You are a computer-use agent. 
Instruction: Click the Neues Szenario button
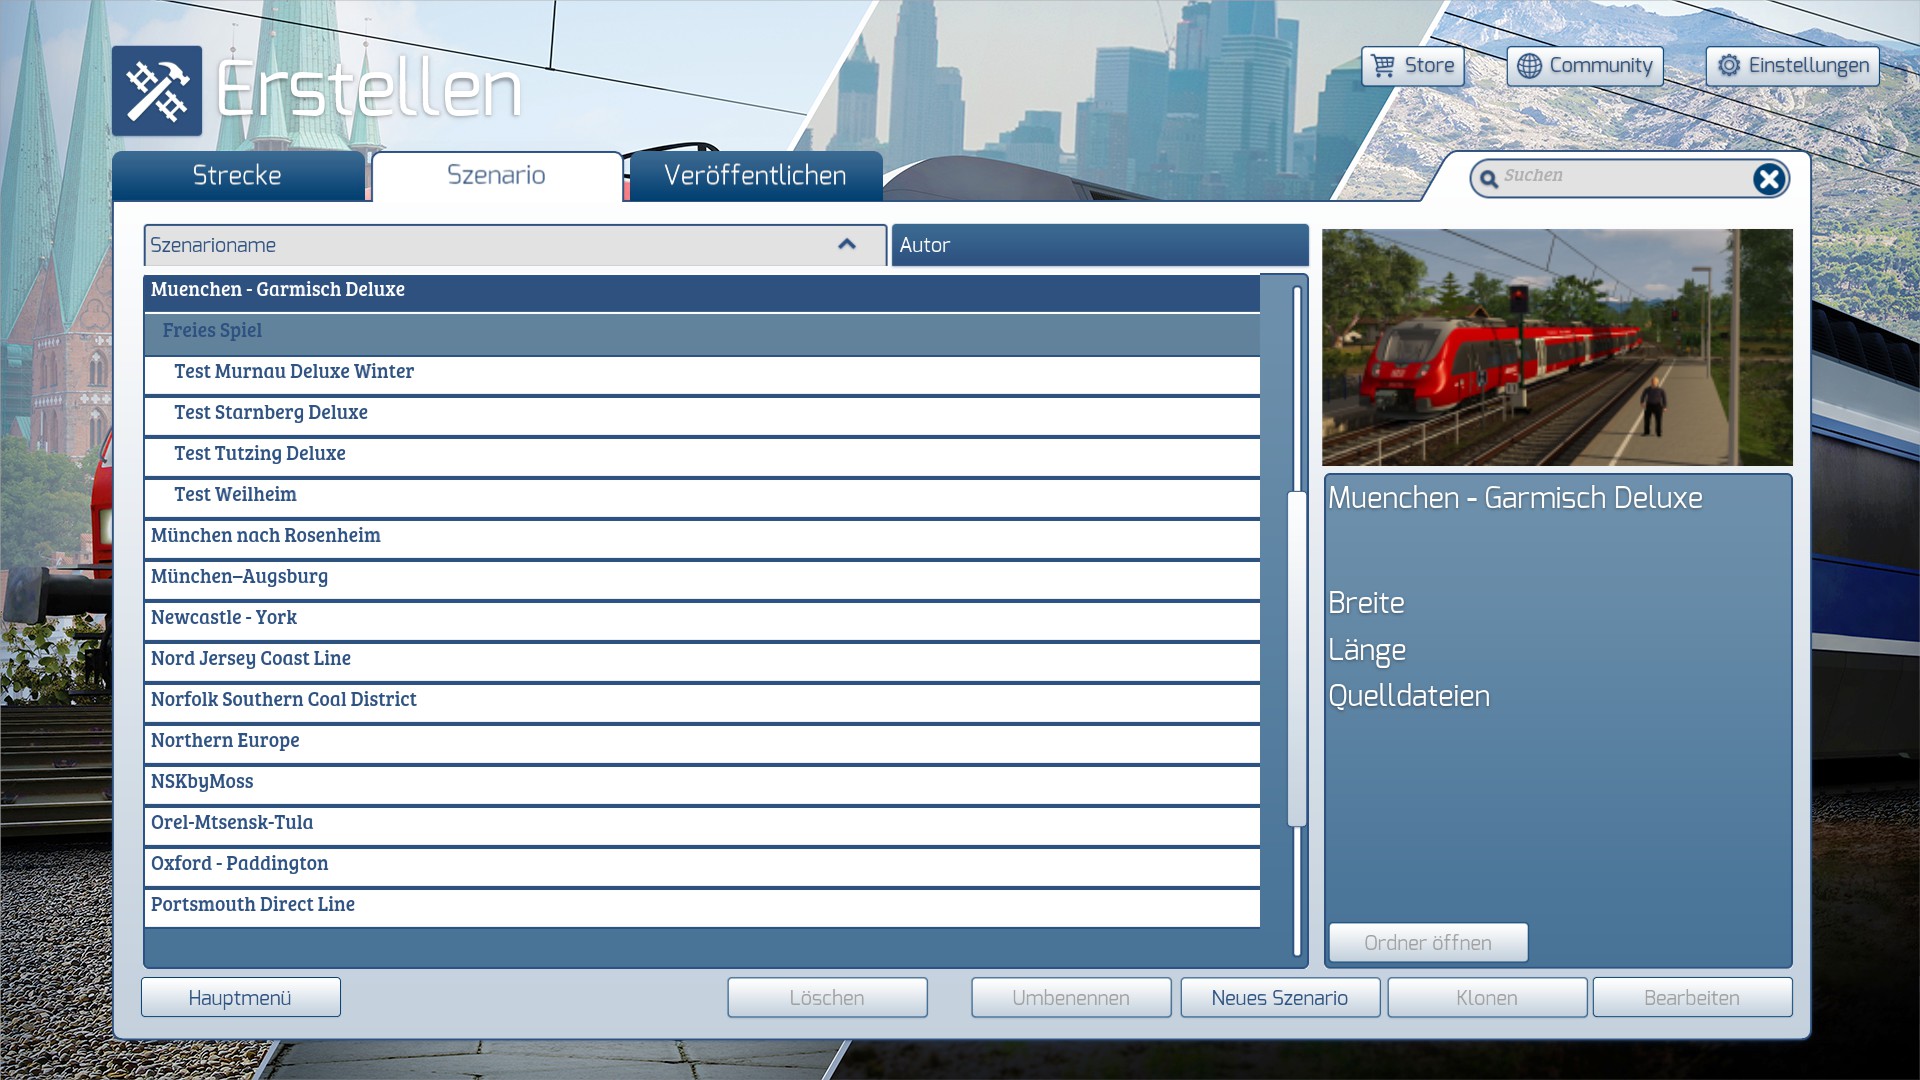click(x=1279, y=998)
